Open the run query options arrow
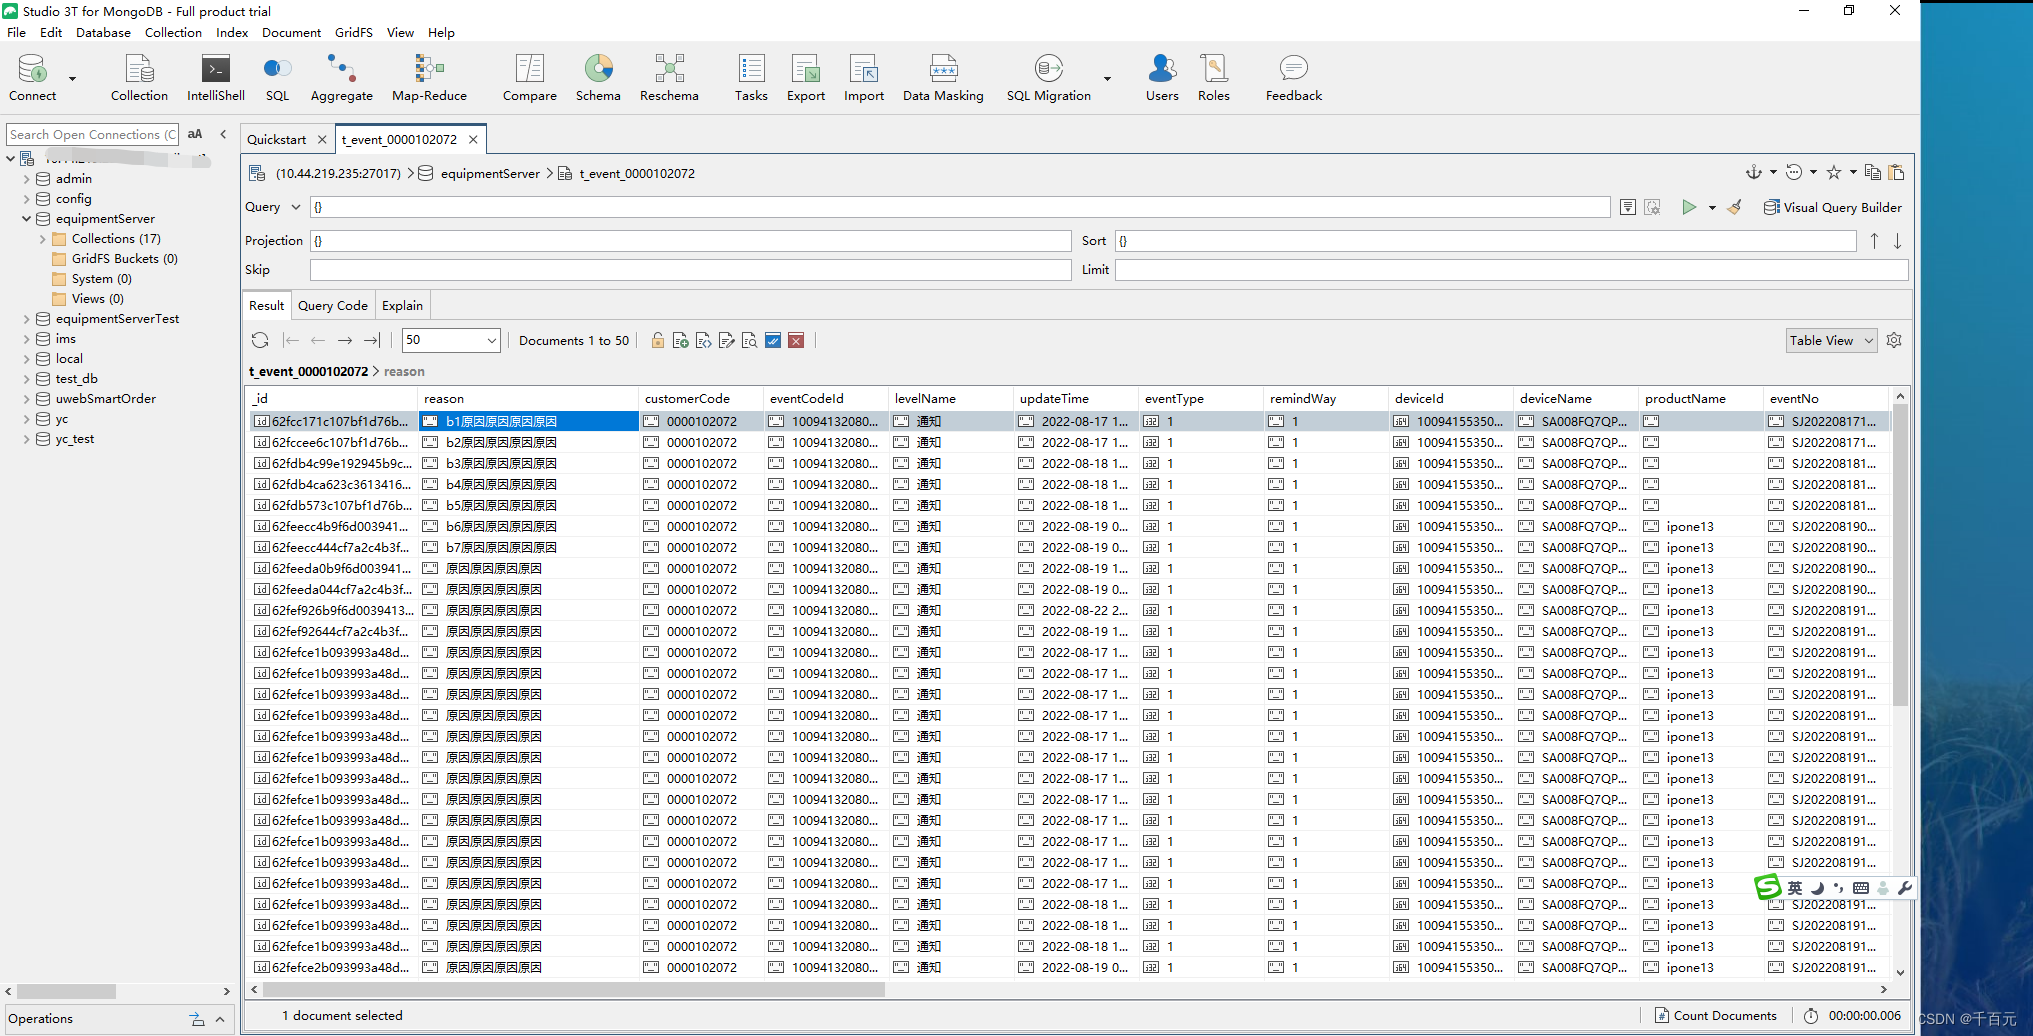Screen dimensions: 2033x1036 (x=1712, y=208)
